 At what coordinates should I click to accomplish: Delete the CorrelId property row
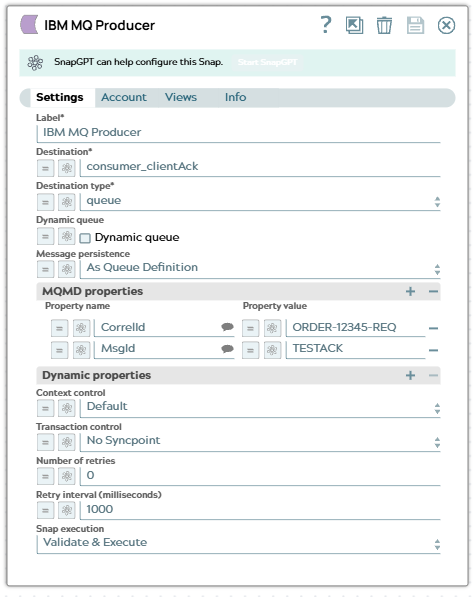[x=433, y=328]
